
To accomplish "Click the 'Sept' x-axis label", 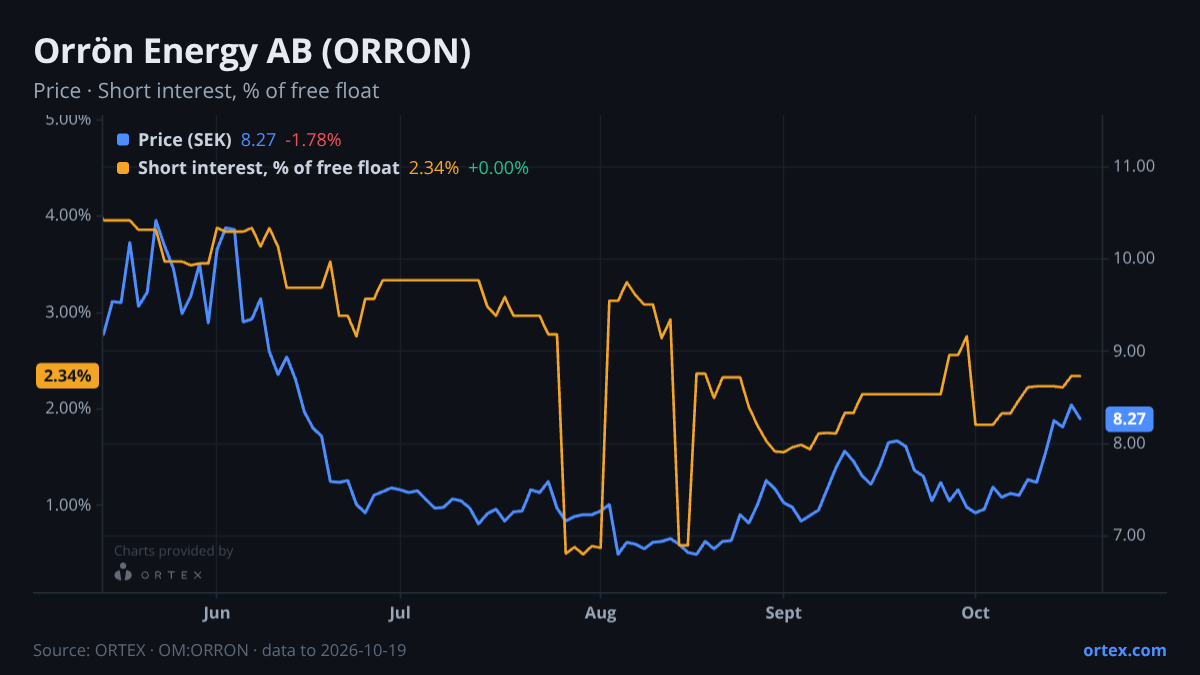I will 784,613.
